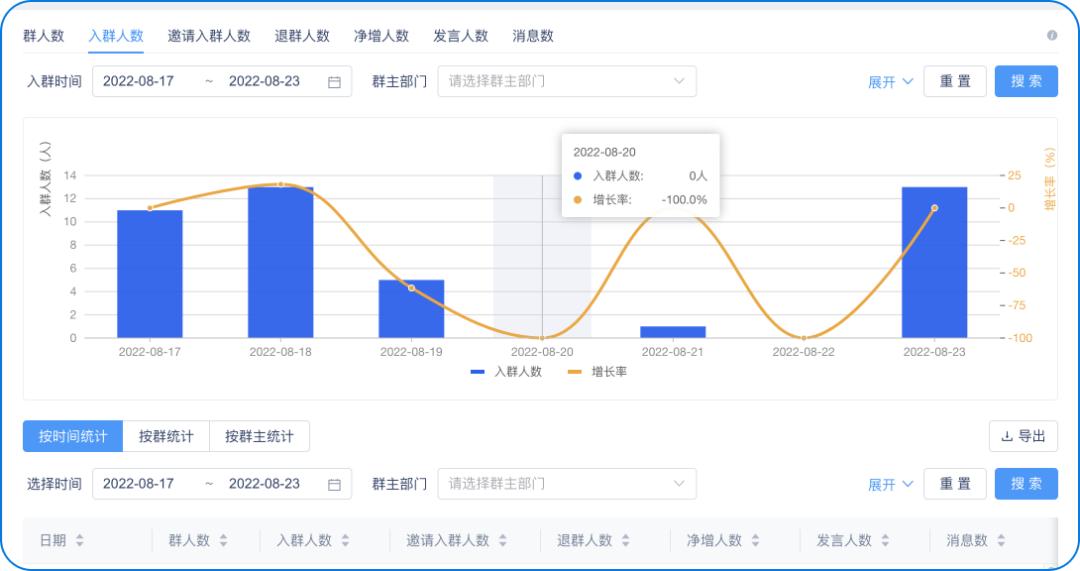Open upper 群主部门 dropdown
This screenshot has height=571, width=1080.
tap(567, 81)
